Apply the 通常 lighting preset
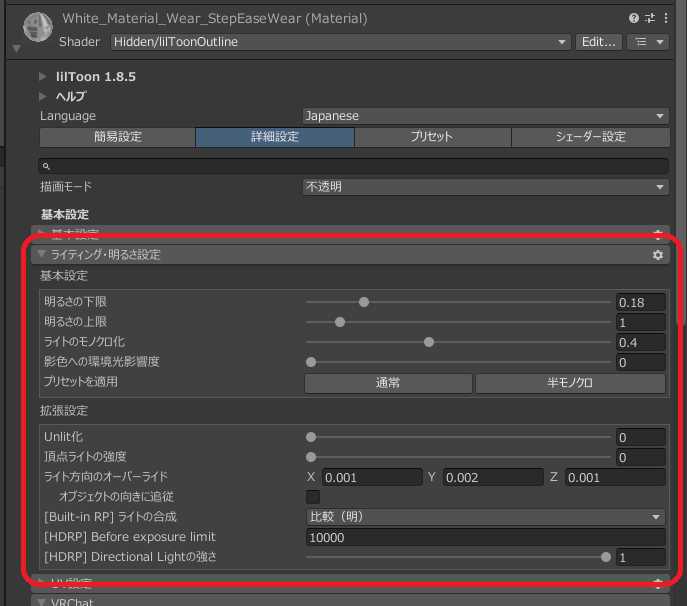The height and width of the screenshot is (606, 687). click(x=388, y=383)
